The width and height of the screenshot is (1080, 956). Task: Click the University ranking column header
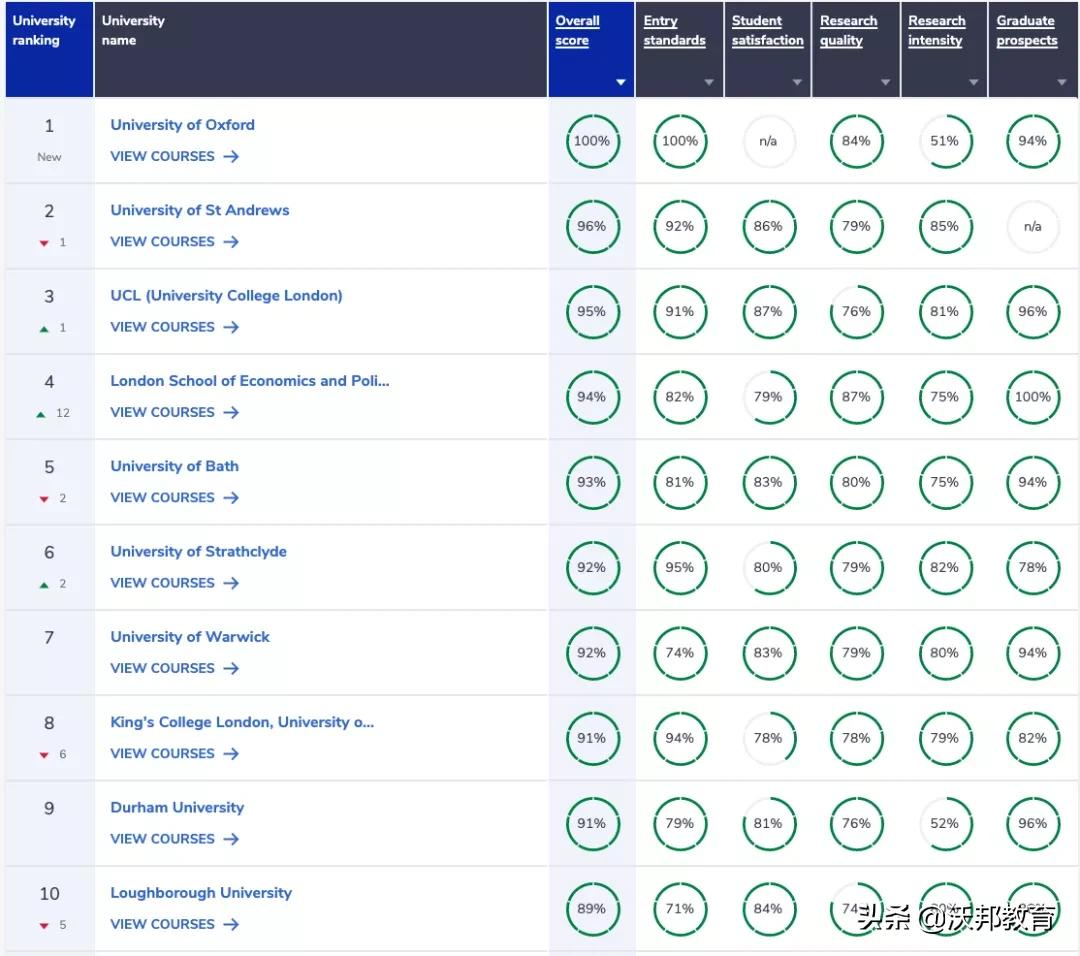tap(49, 50)
